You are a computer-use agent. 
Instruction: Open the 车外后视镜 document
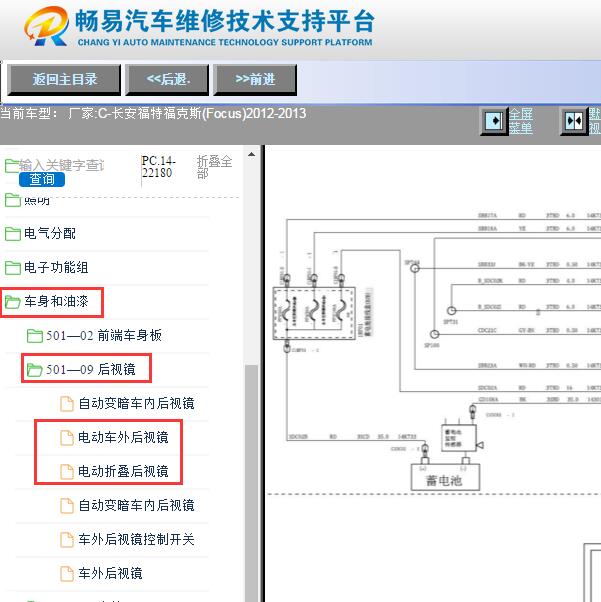(110, 573)
